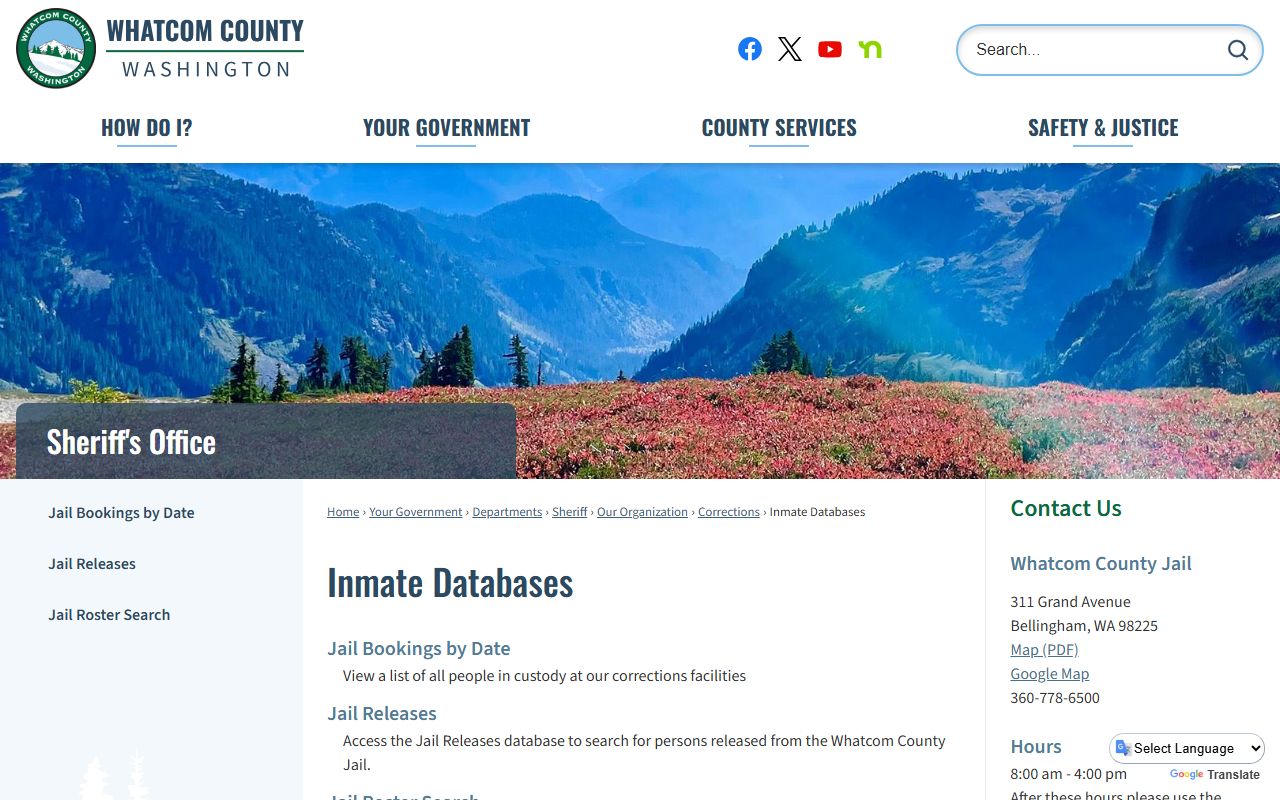
Task: Open Jail Bookings by Date heading link
Action: [x=419, y=649]
